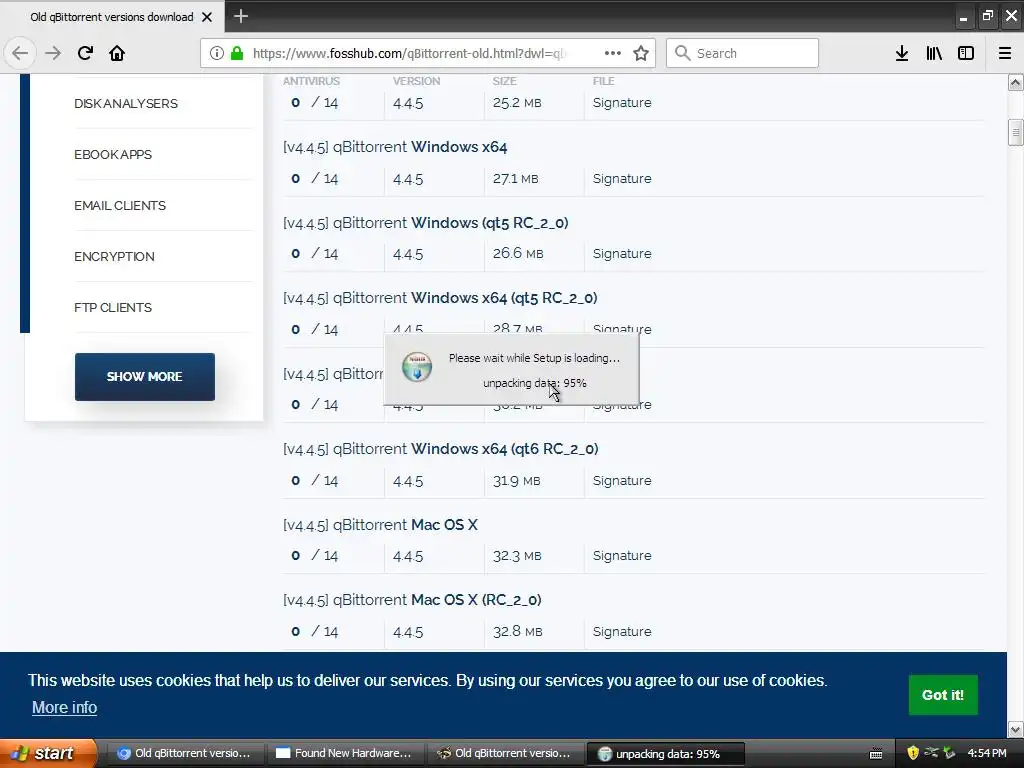This screenshot has height=768, width=1024.
Task: Select the Old qBittorrent versions download tab
Action: (x=112, y=17)
